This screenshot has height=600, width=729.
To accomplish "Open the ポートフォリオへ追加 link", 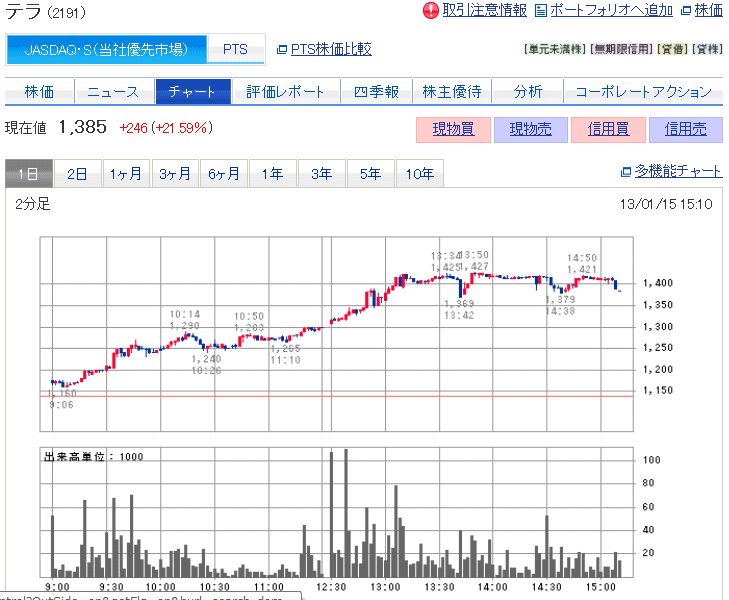I will click(x=611, y=10).
